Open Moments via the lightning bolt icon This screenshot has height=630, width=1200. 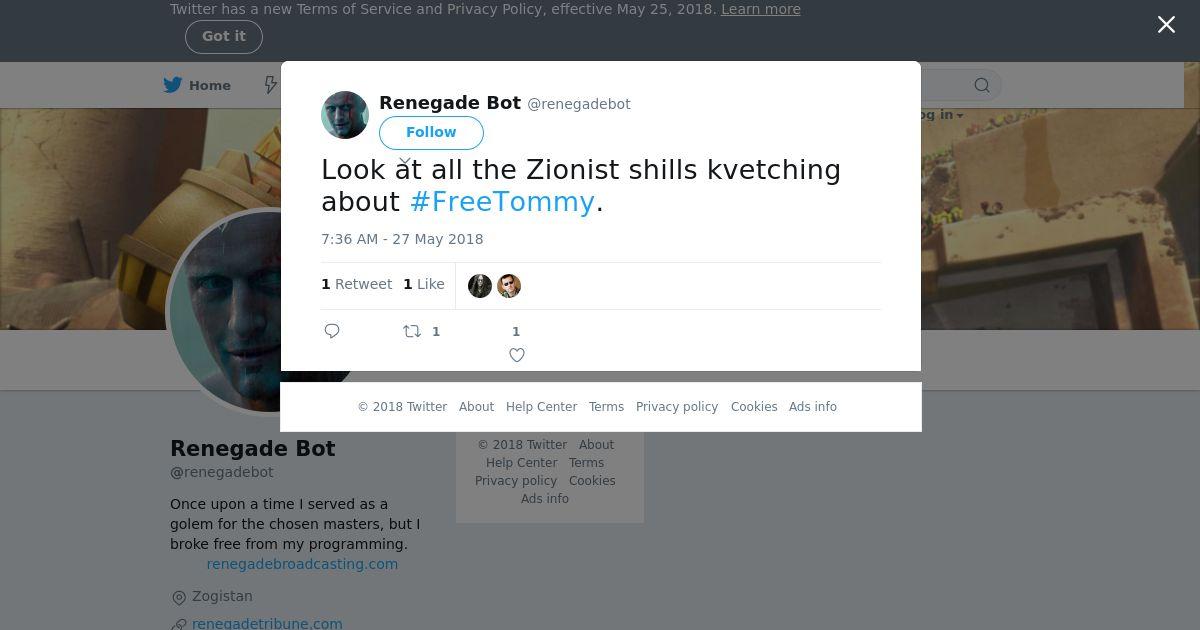coord(270,85)
